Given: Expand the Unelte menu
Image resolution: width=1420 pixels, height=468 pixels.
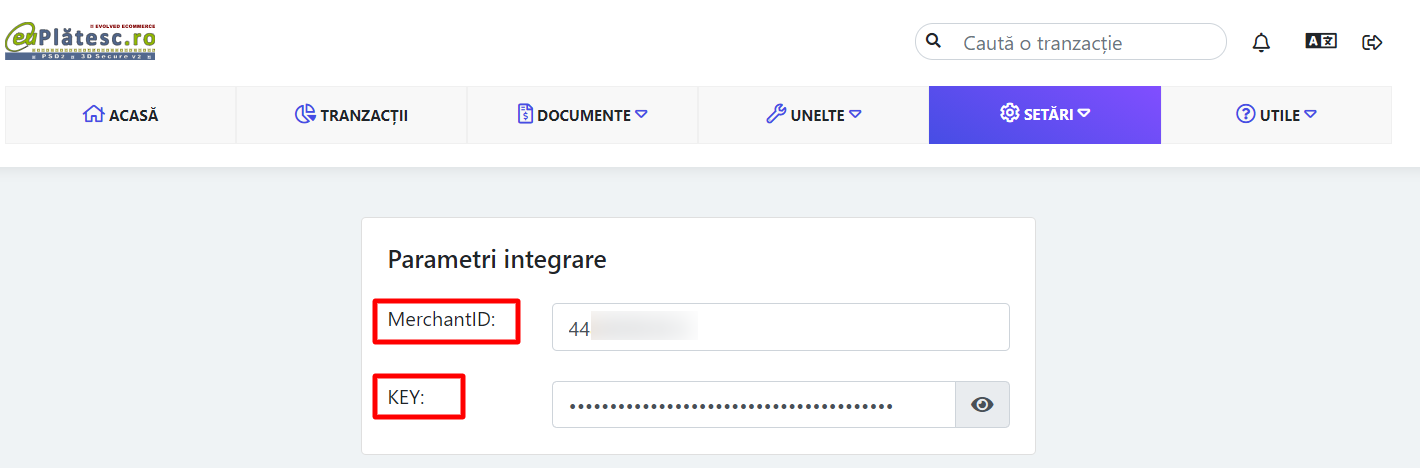Looking at the screenshot, I should (813, 115).
